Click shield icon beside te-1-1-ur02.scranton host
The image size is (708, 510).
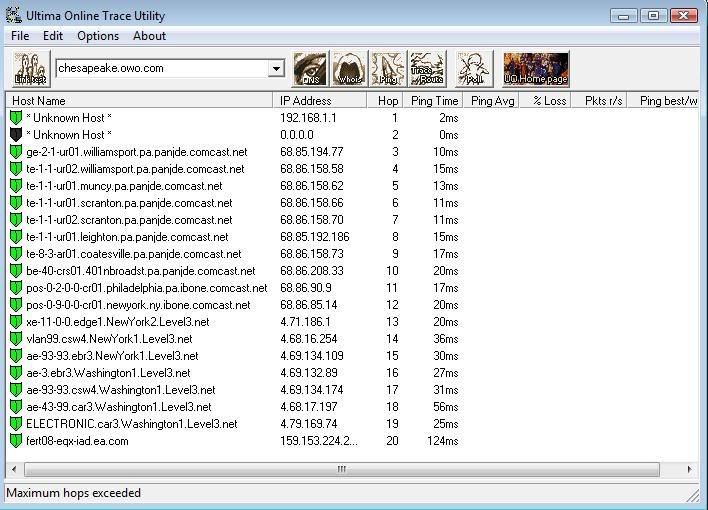coord(16,220)
